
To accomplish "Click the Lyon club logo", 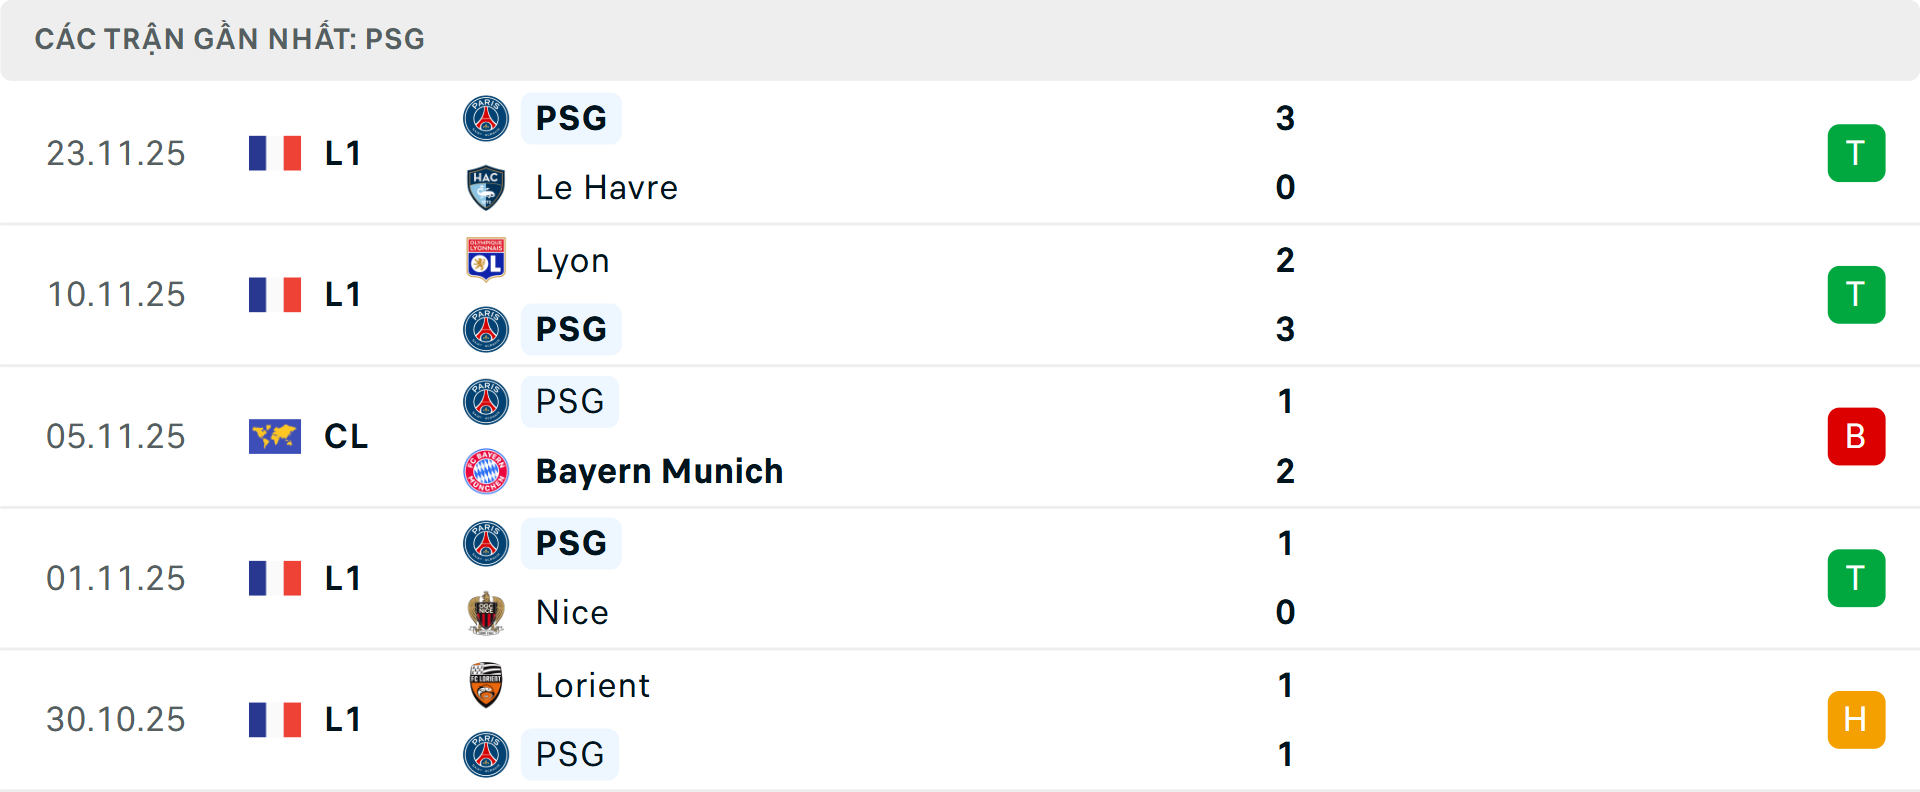I will click(486, 260).
